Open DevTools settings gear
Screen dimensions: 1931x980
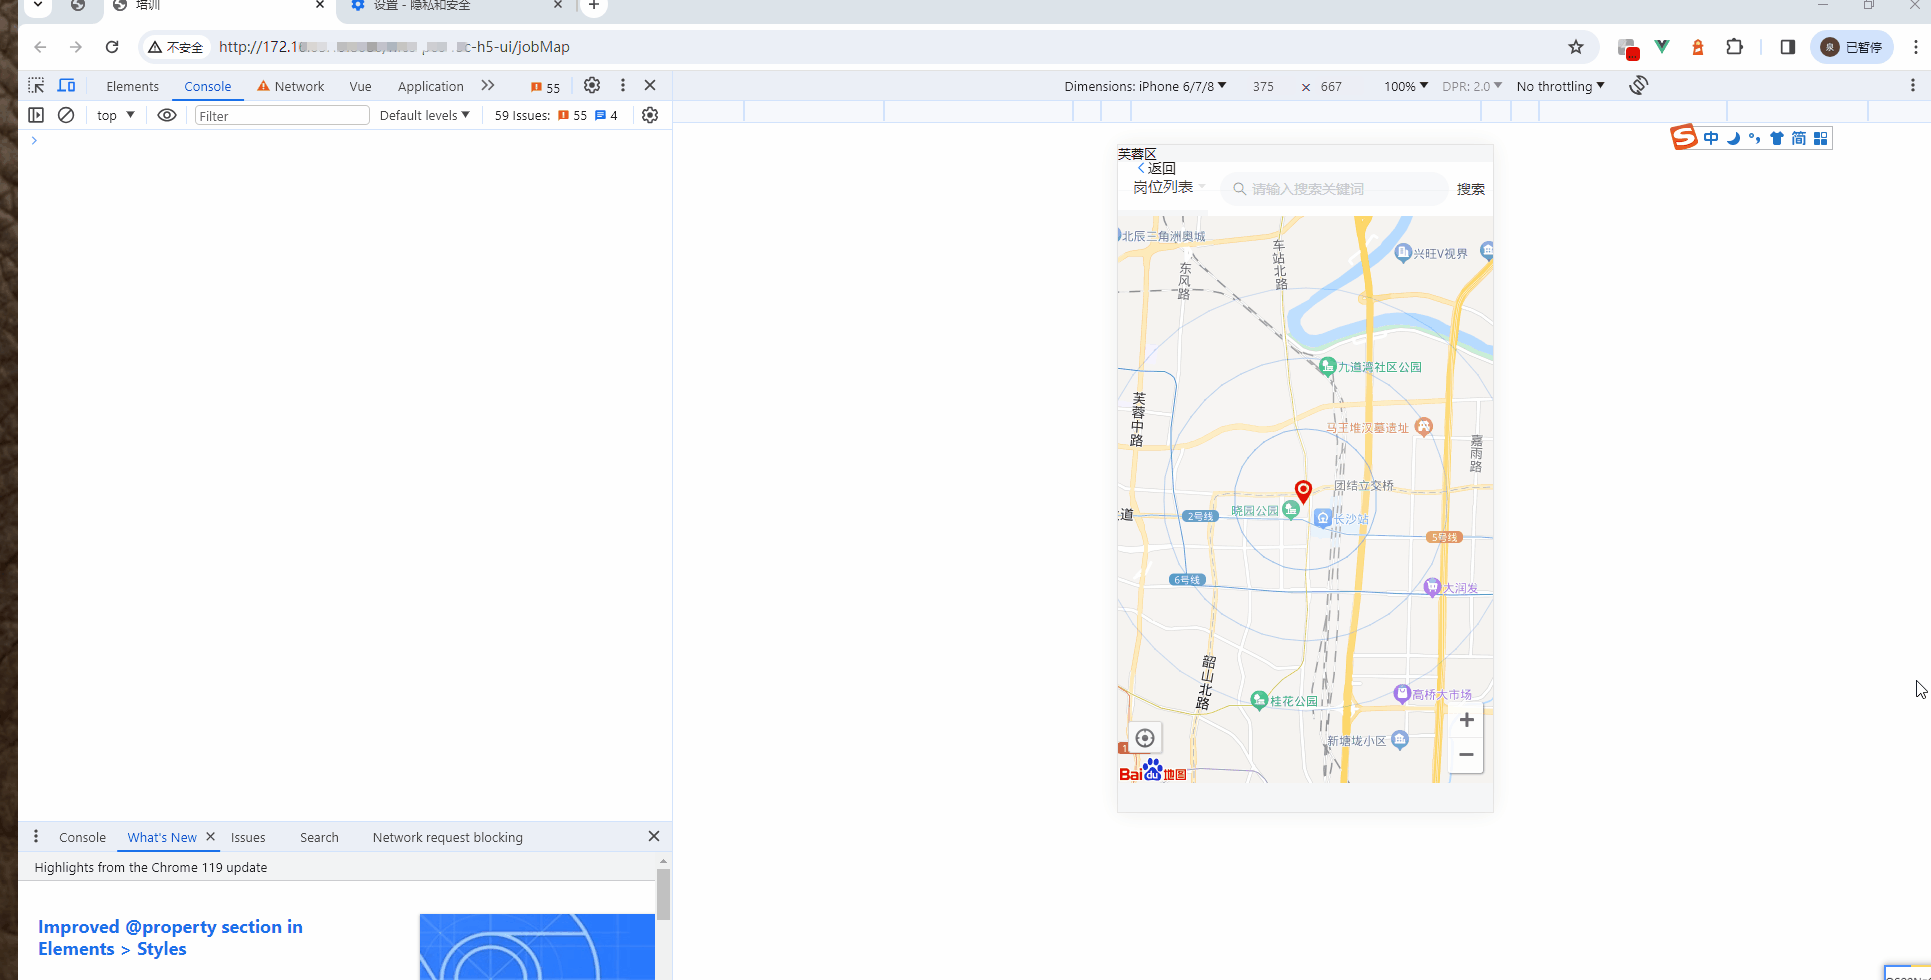coord(592,86)
